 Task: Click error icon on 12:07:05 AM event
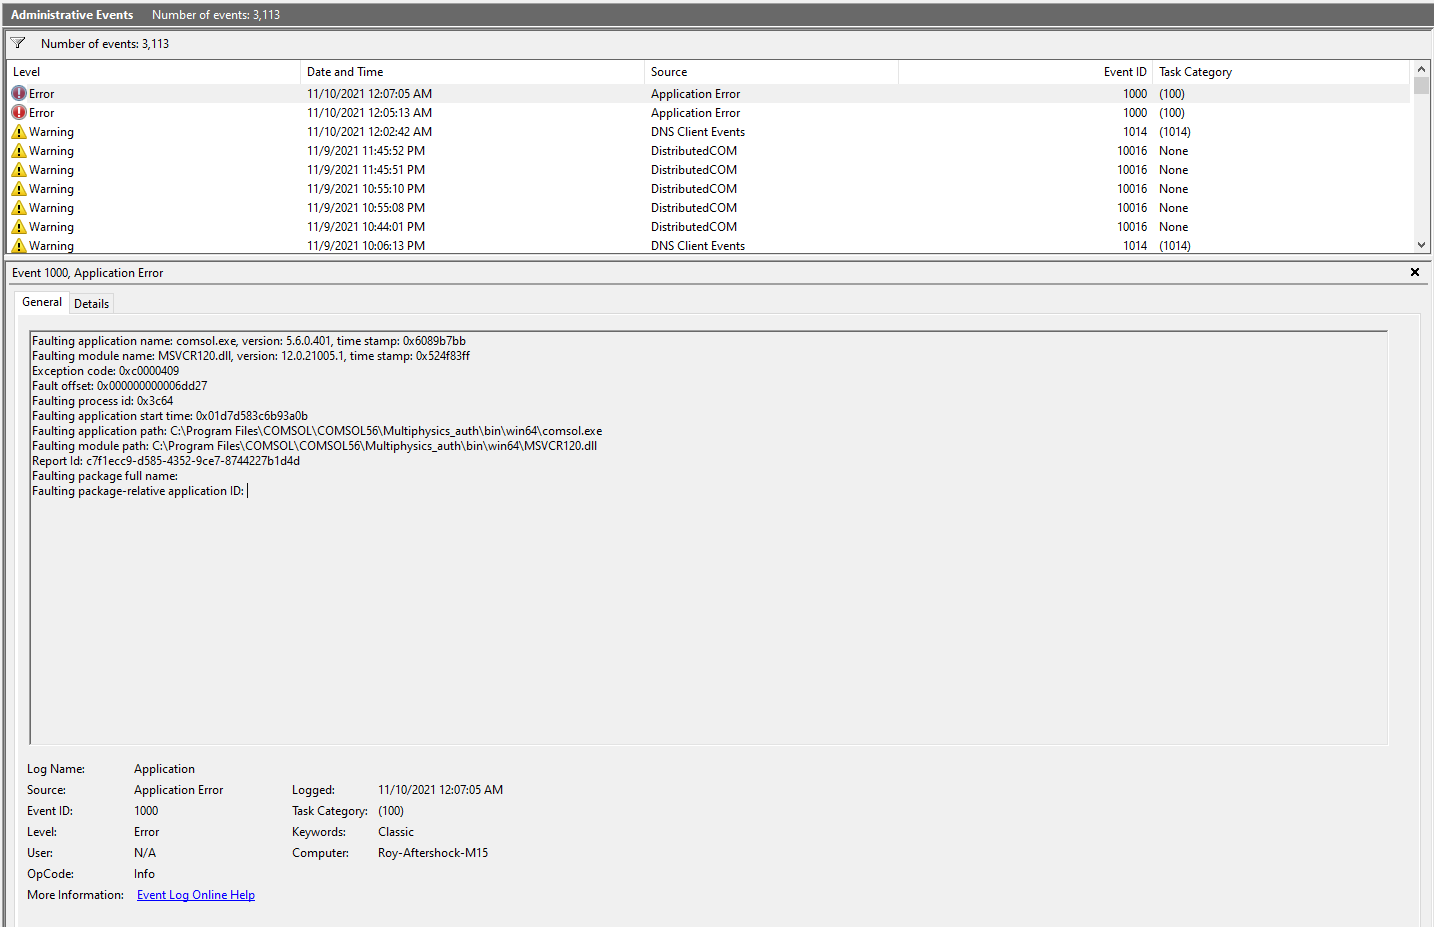click(19, 93)
